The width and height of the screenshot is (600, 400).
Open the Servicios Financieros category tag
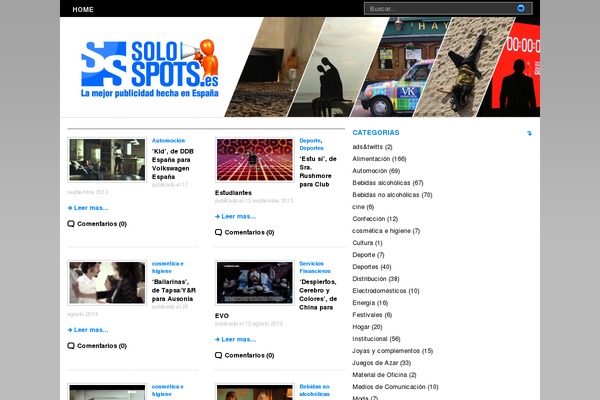(315, 267)
